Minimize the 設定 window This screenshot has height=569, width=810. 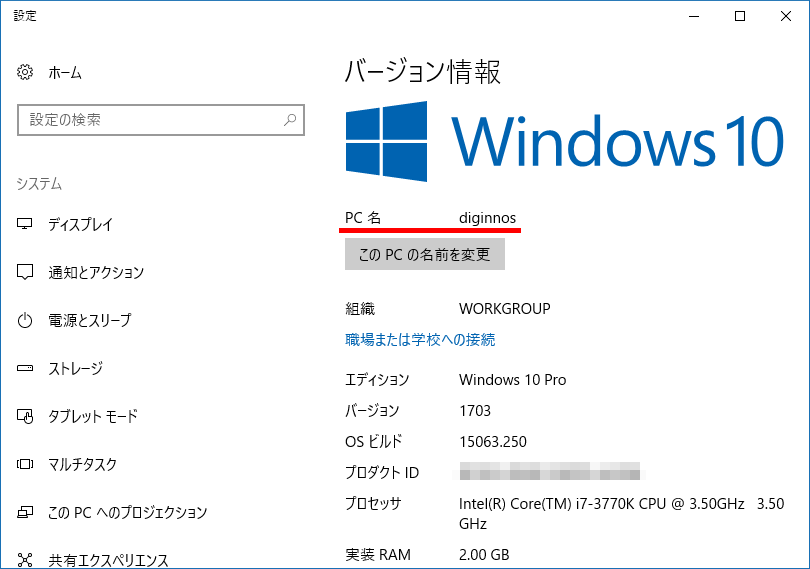coord(694,17)
